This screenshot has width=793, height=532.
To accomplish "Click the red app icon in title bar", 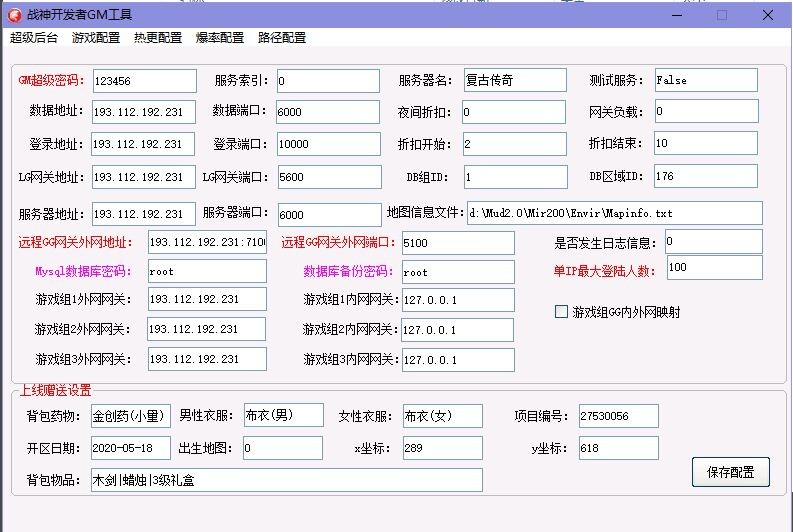I will (x=14, y=15).
